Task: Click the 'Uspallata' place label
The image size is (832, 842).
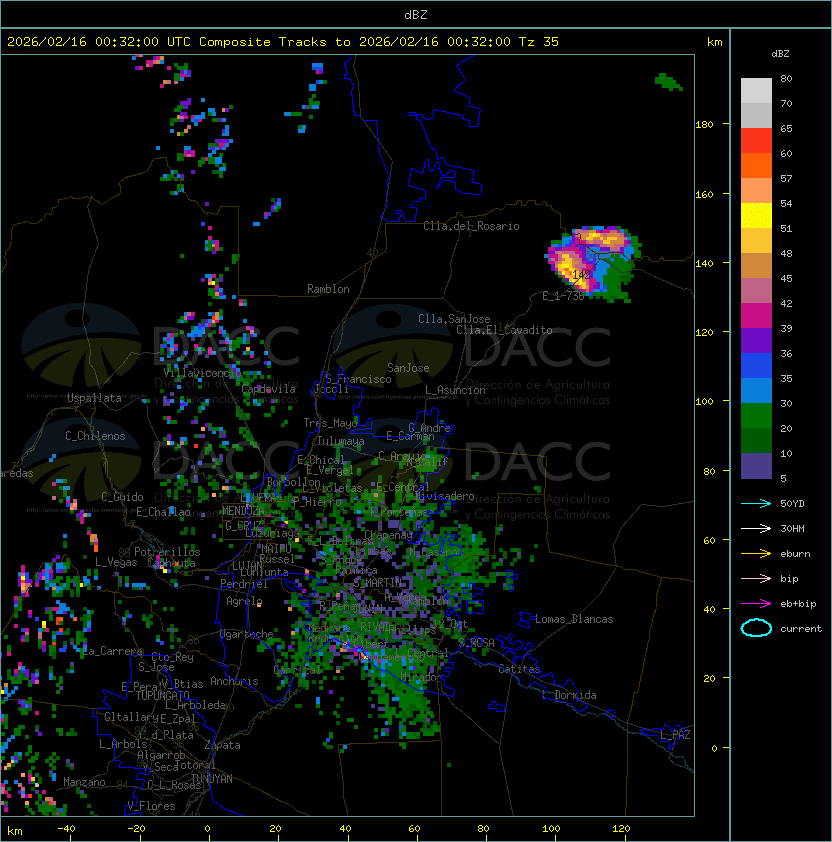Action: (x=94, y=398)
